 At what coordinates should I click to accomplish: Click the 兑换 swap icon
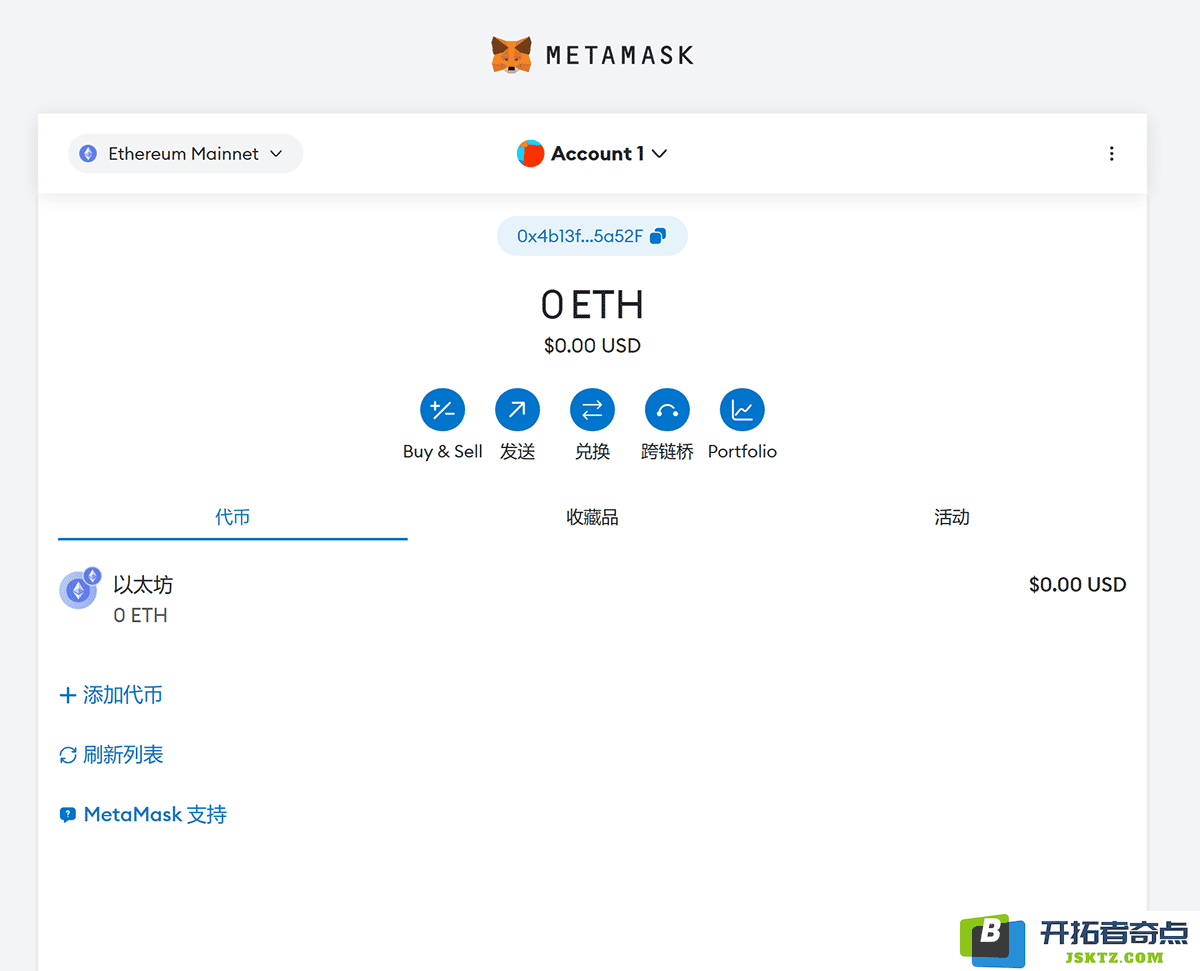click(592, 410)
